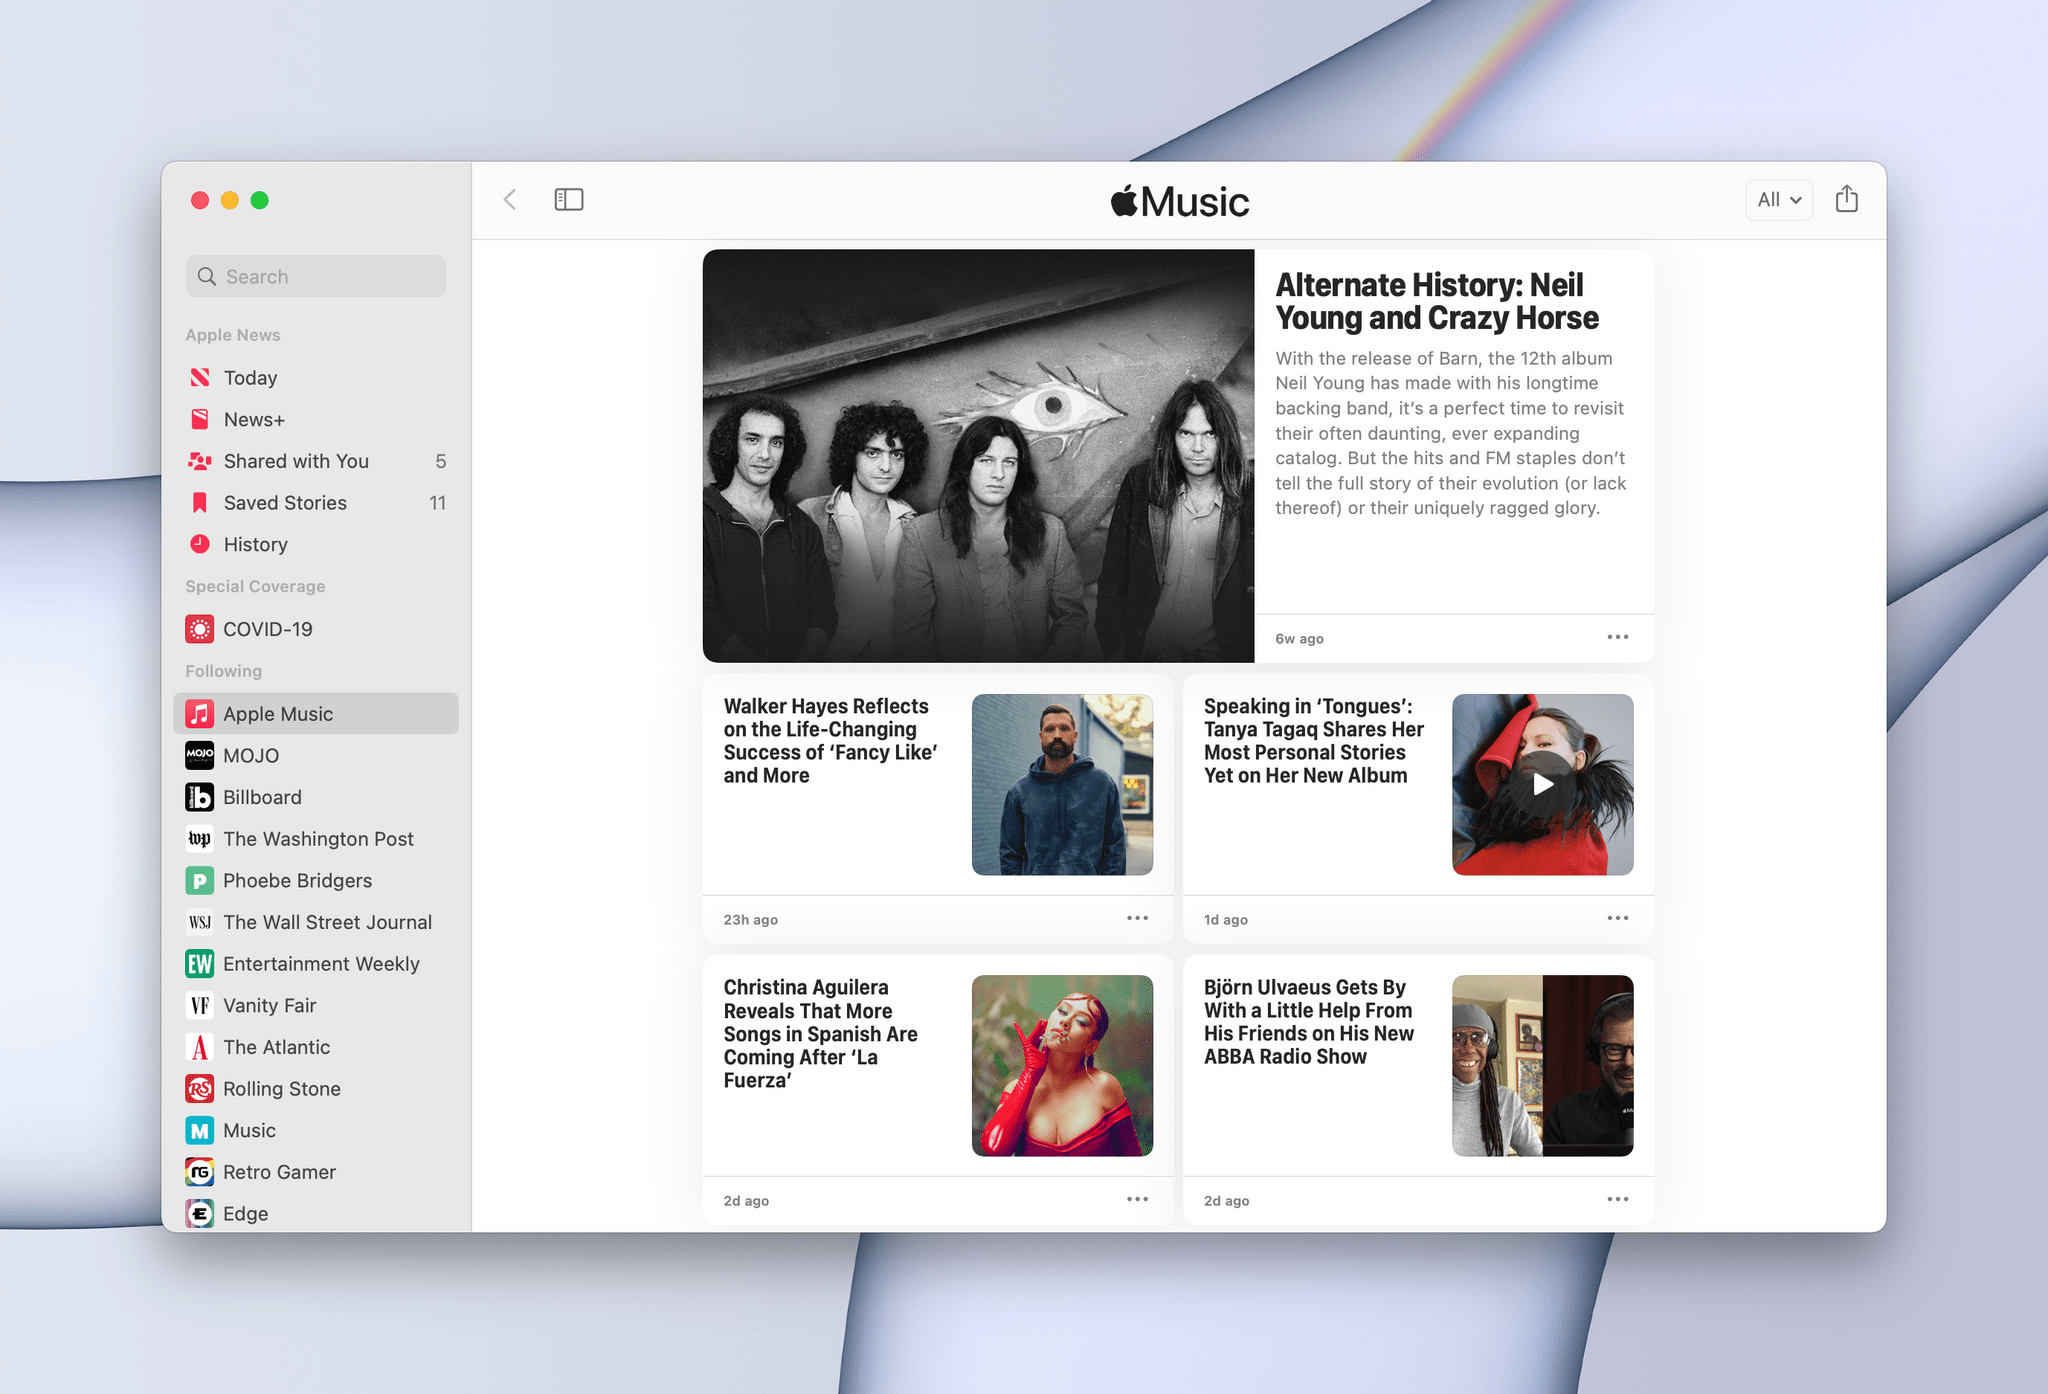Open The Wall Street Journal icon
The image size is (2048, 1394).
click(x=200, y=922)
